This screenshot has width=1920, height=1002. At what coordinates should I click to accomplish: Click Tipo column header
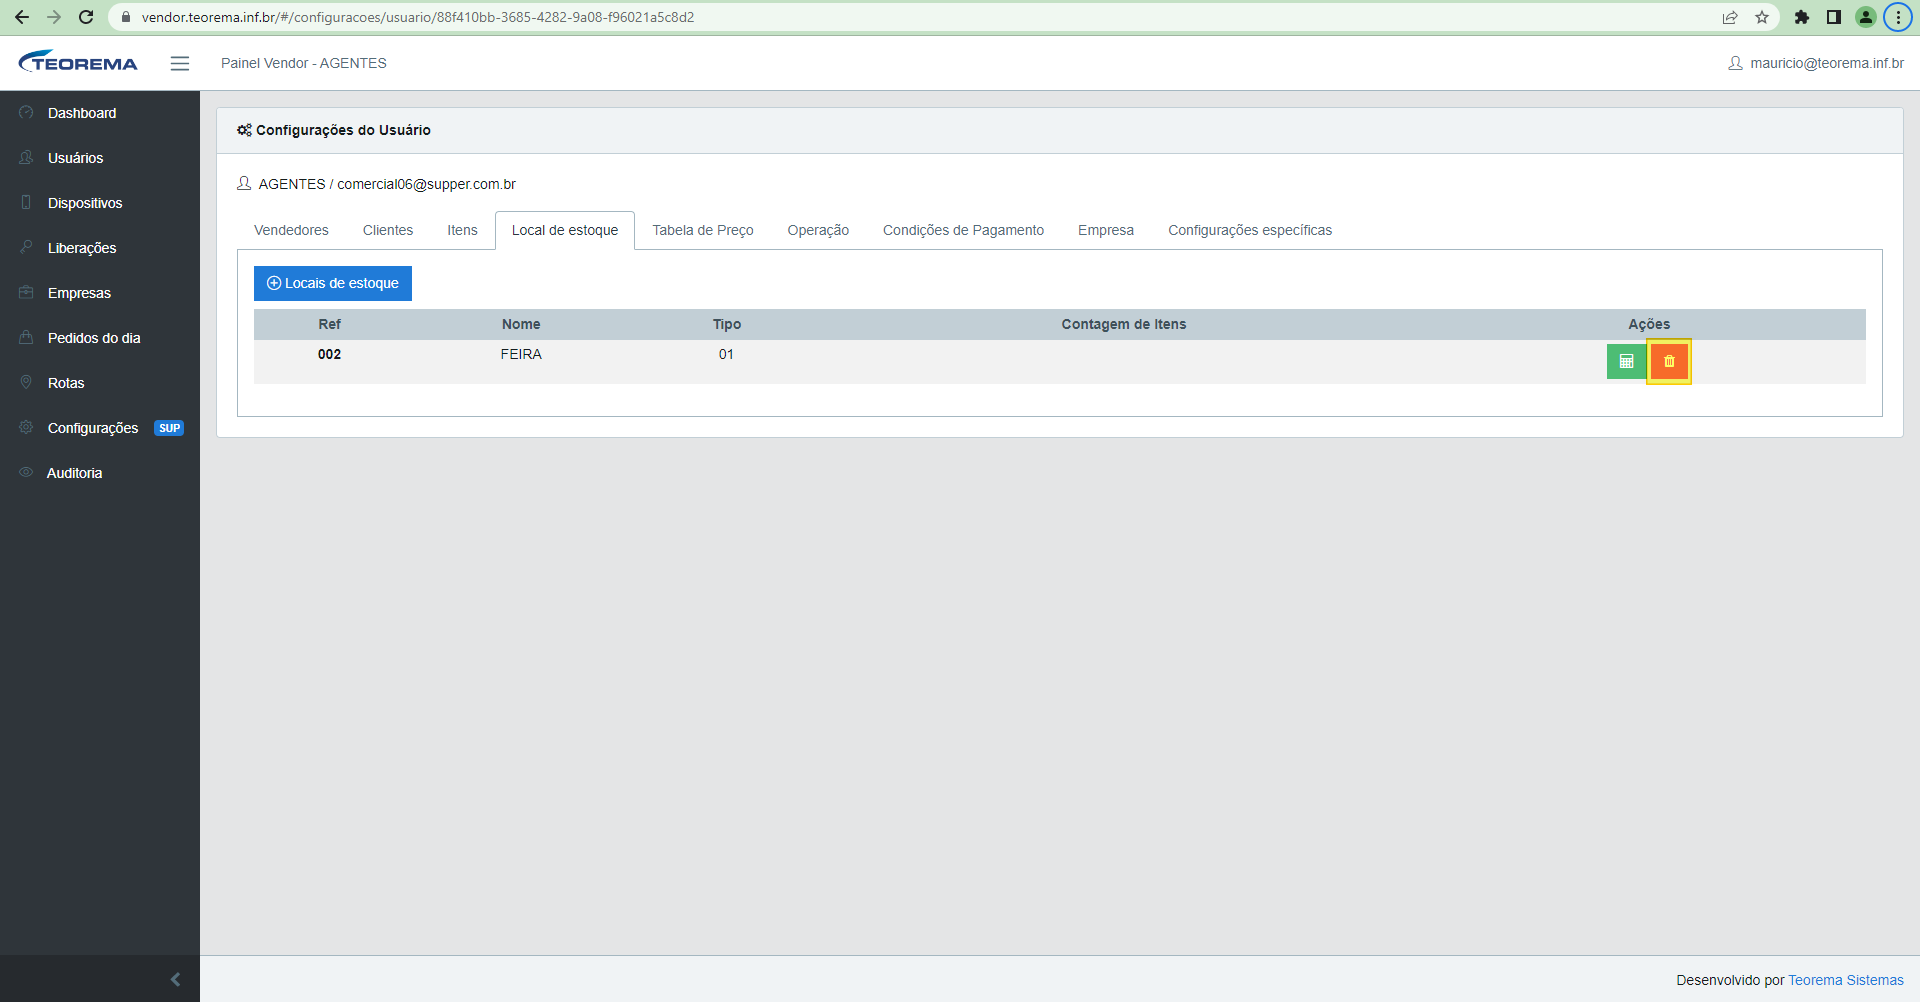click(x=727, y=324)
